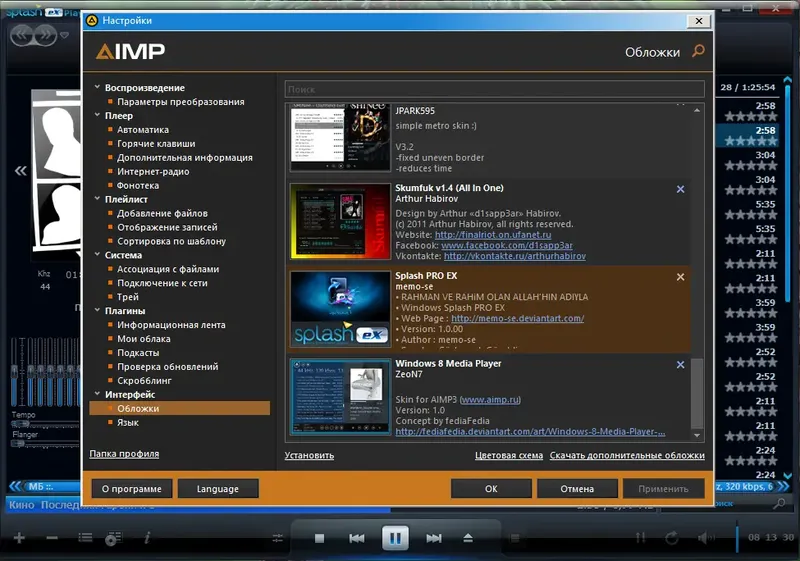Viewport: 800px width, 561px height.
Task: Click the round forward arrow at player top-left
Action: [45, 35]
